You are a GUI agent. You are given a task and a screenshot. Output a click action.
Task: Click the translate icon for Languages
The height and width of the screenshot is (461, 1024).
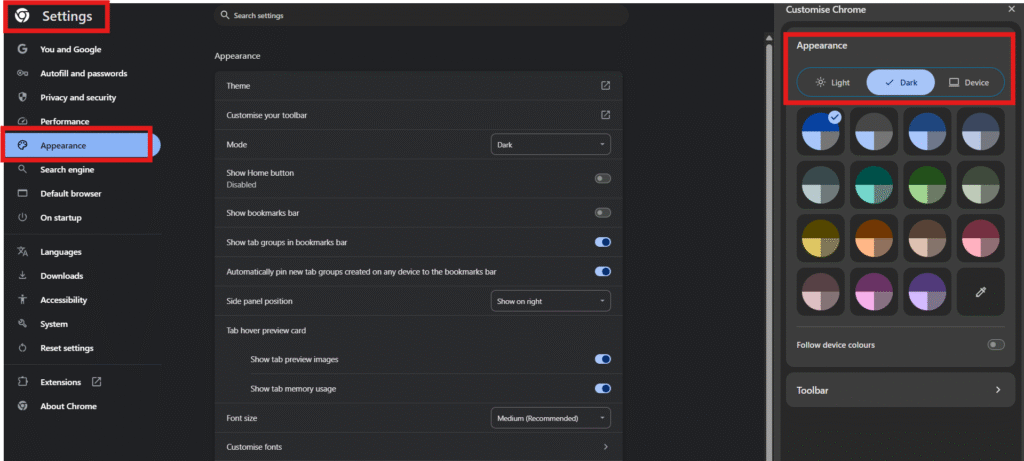pyautogui.click(x=22, y=251)
